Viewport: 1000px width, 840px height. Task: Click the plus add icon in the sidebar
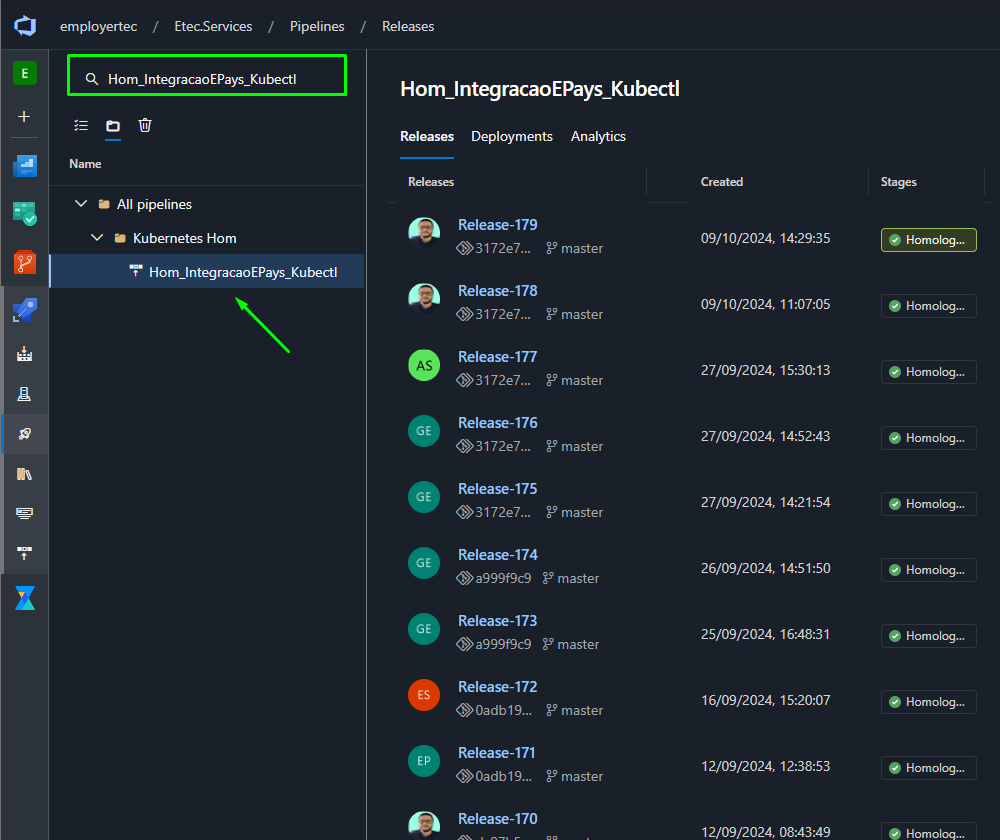(24, 117)
